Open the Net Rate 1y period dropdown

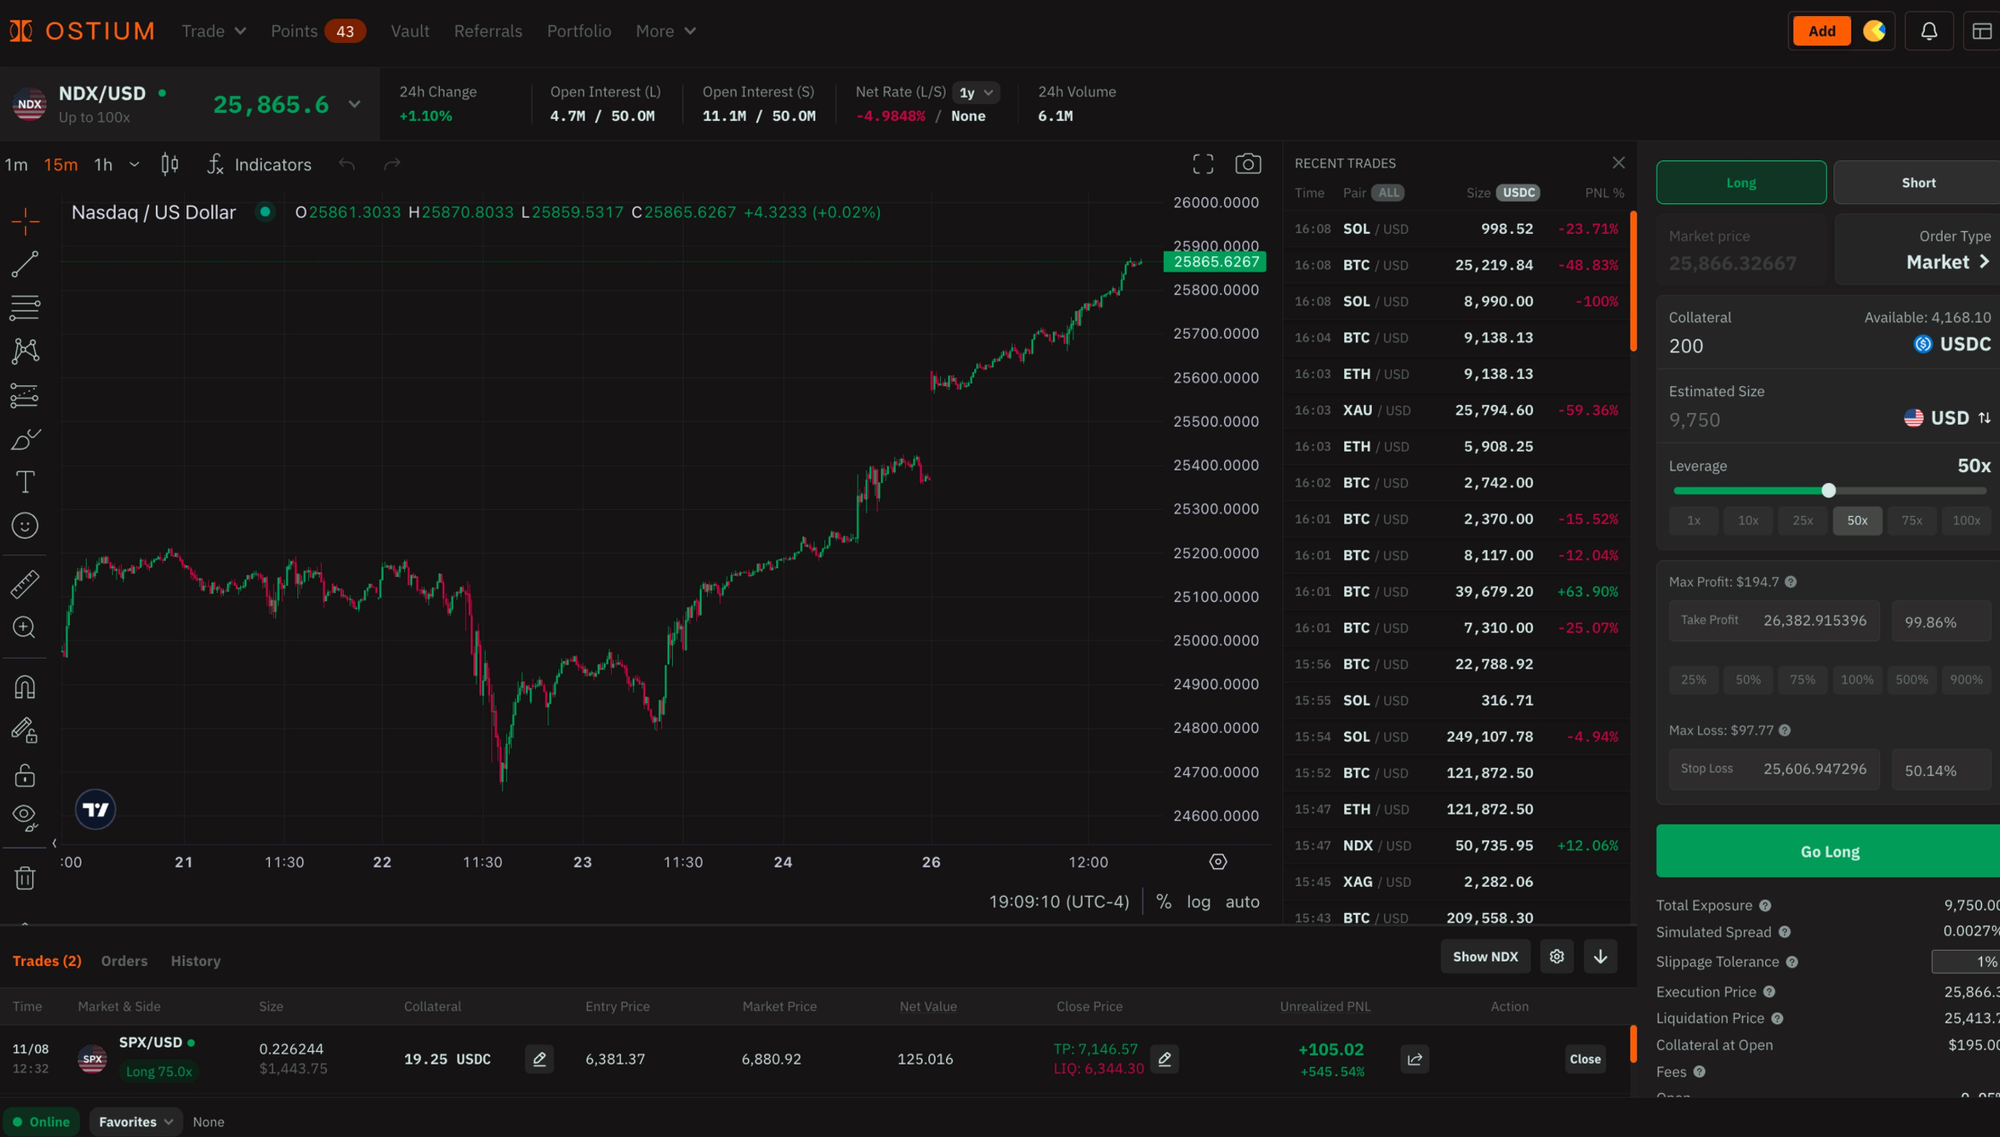click(x=976, y=92)
